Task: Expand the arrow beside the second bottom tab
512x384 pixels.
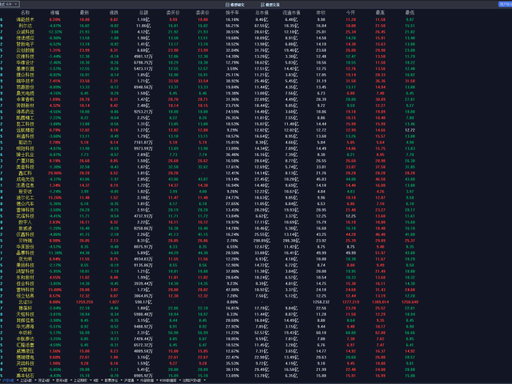Action: (35, 380)
